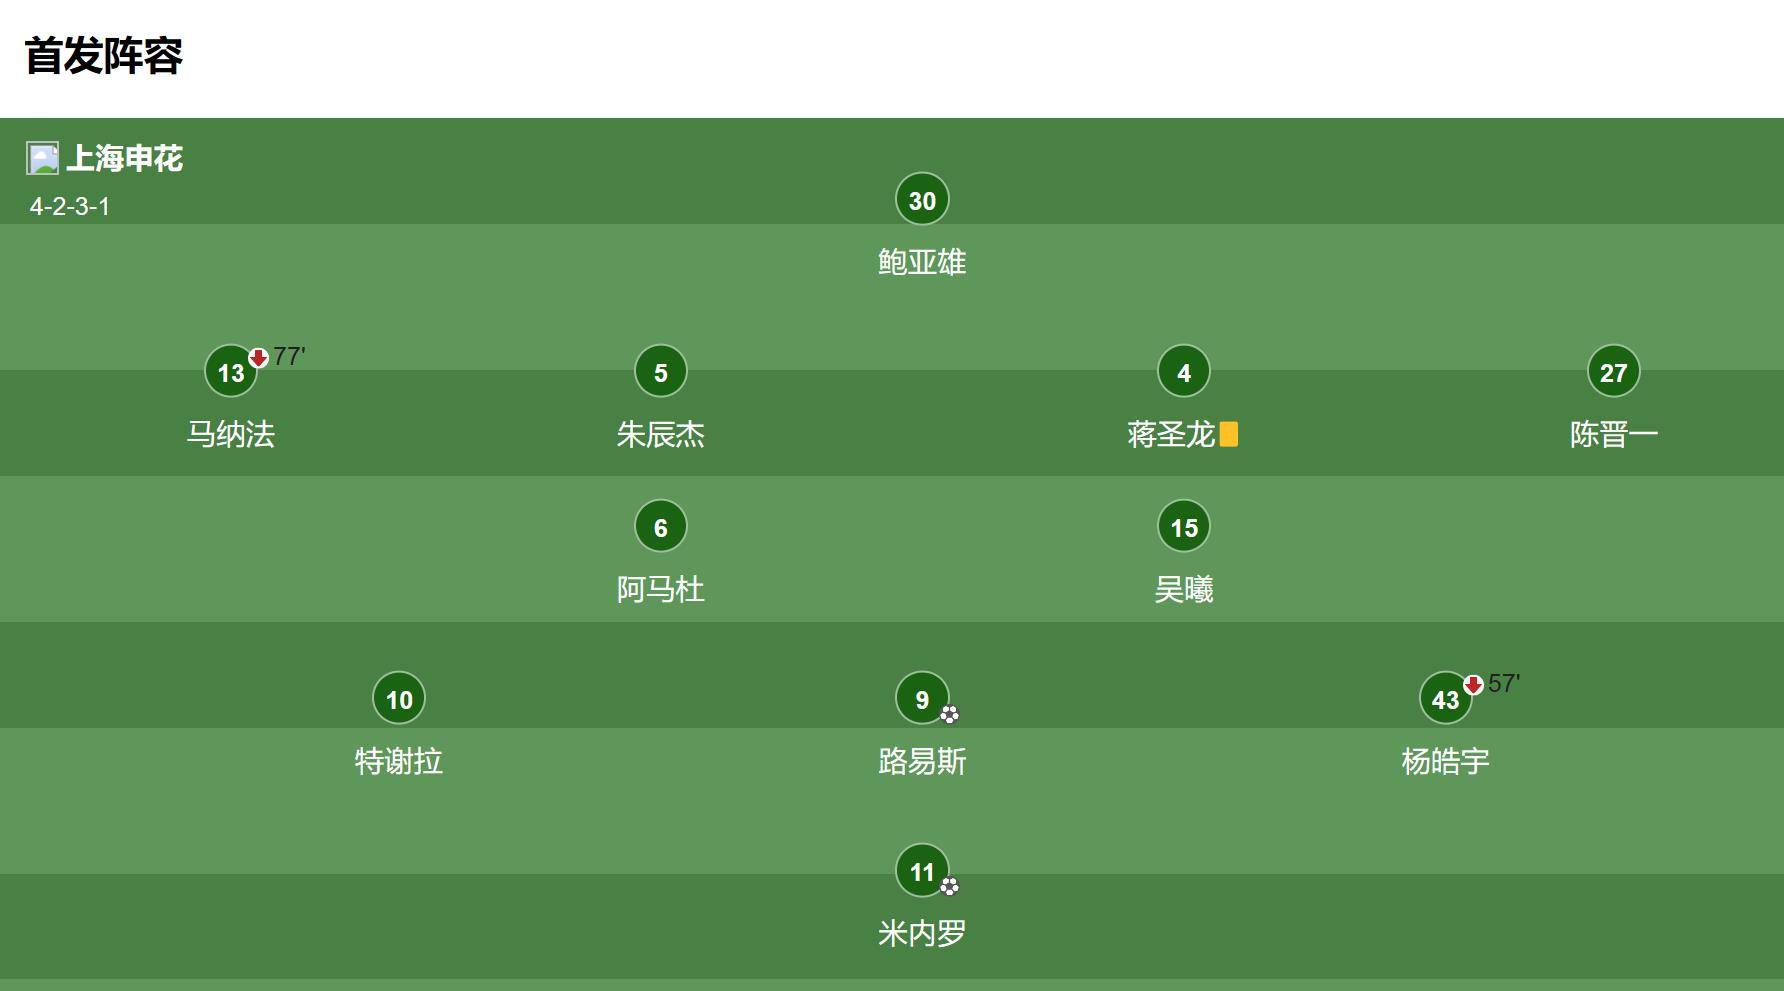Screen dimensions: 1784x991
Task: Click goalkeeper number 30 badge
Action: (922, 200)
